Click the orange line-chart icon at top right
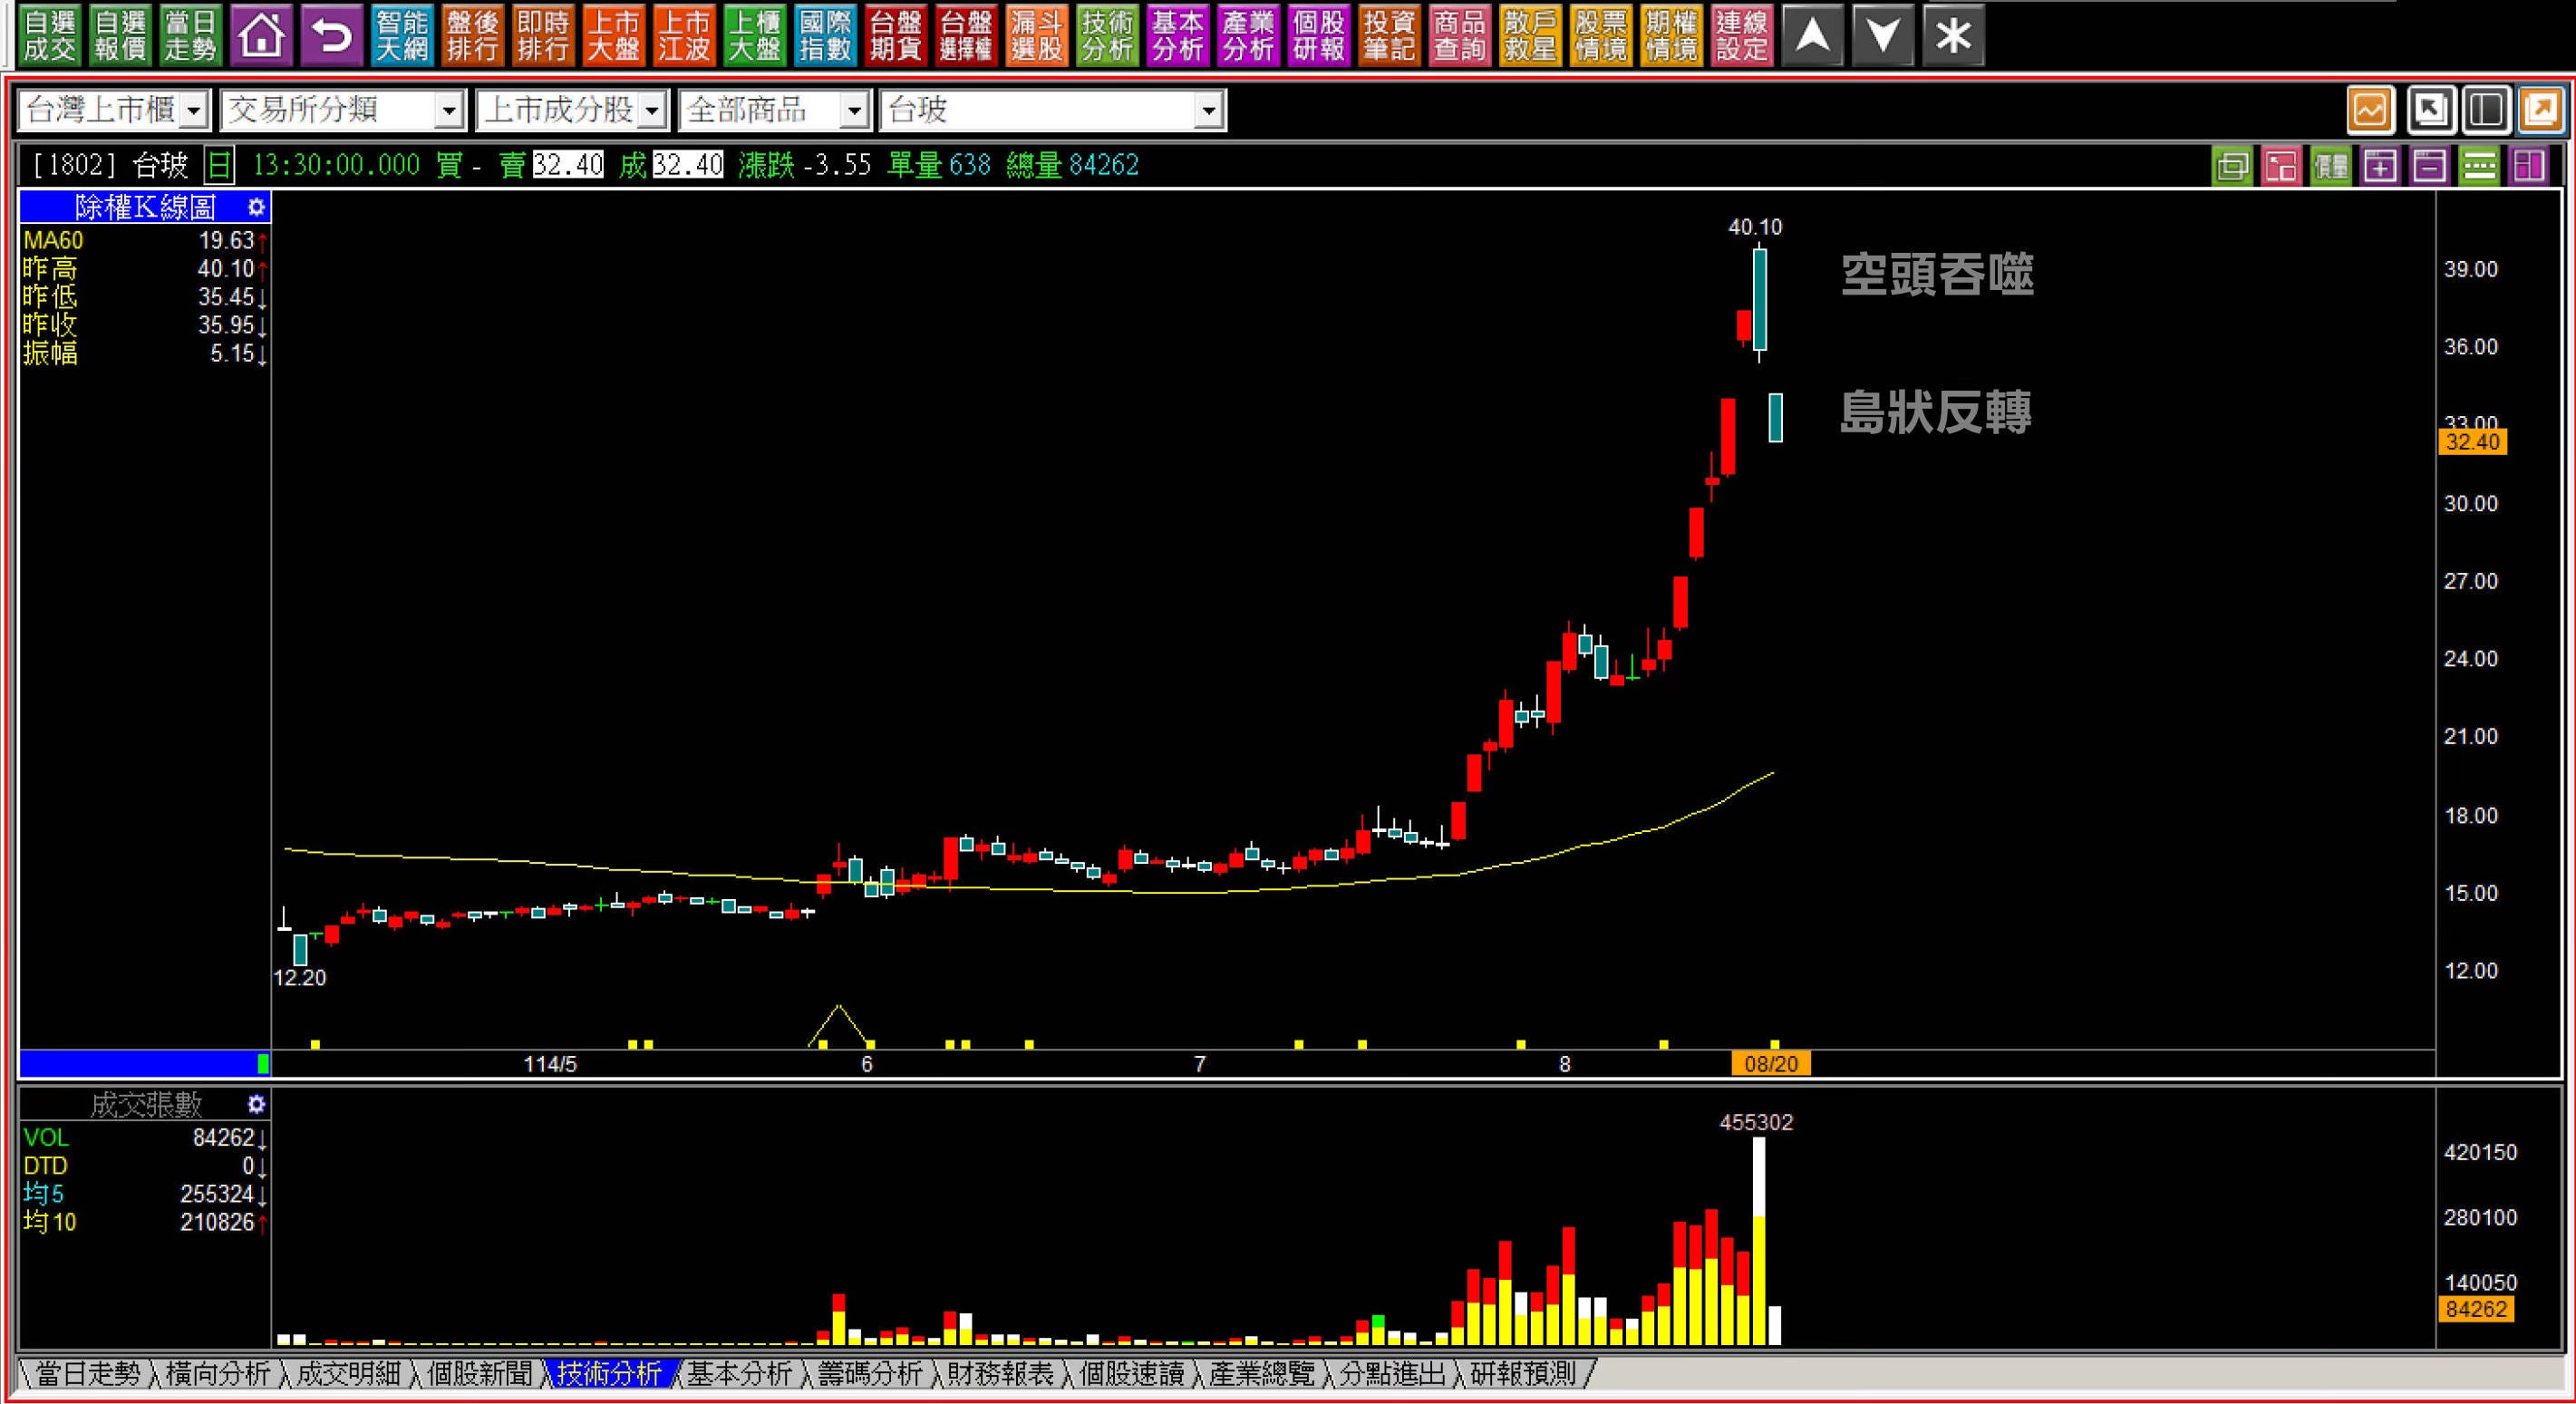This screenshot has height=1404, width=2576. [2369, 110]
